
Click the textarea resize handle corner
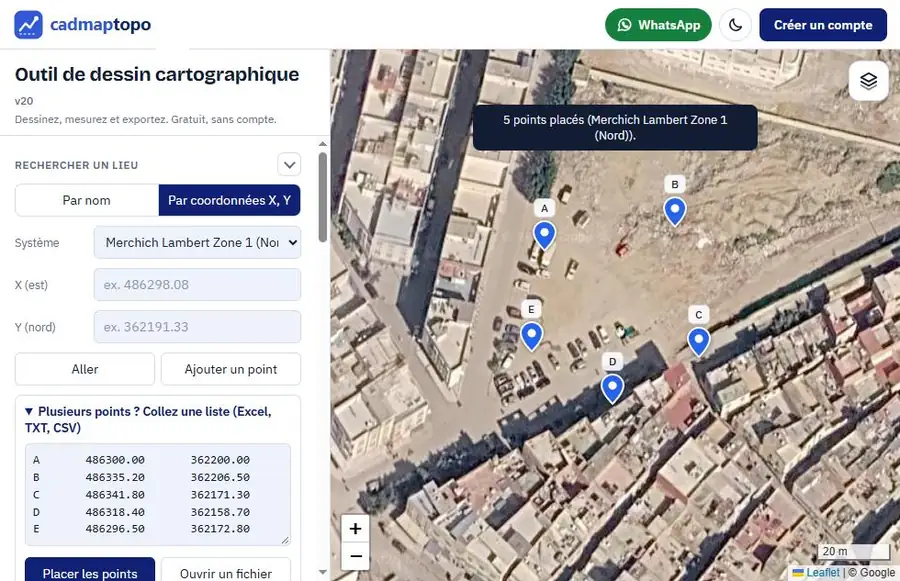coord(285,540)
